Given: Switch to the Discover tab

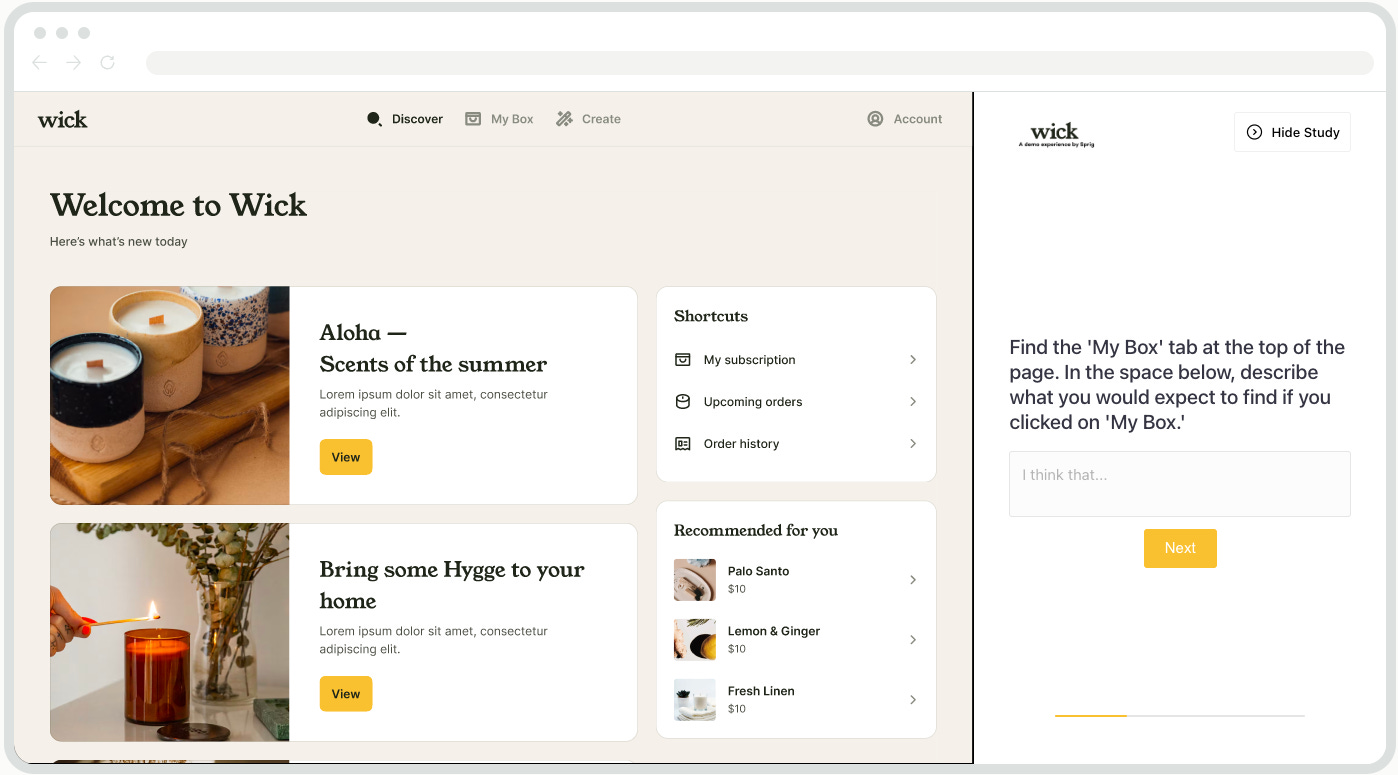Looking at the screenshot, I should click(x=405, y=119).
